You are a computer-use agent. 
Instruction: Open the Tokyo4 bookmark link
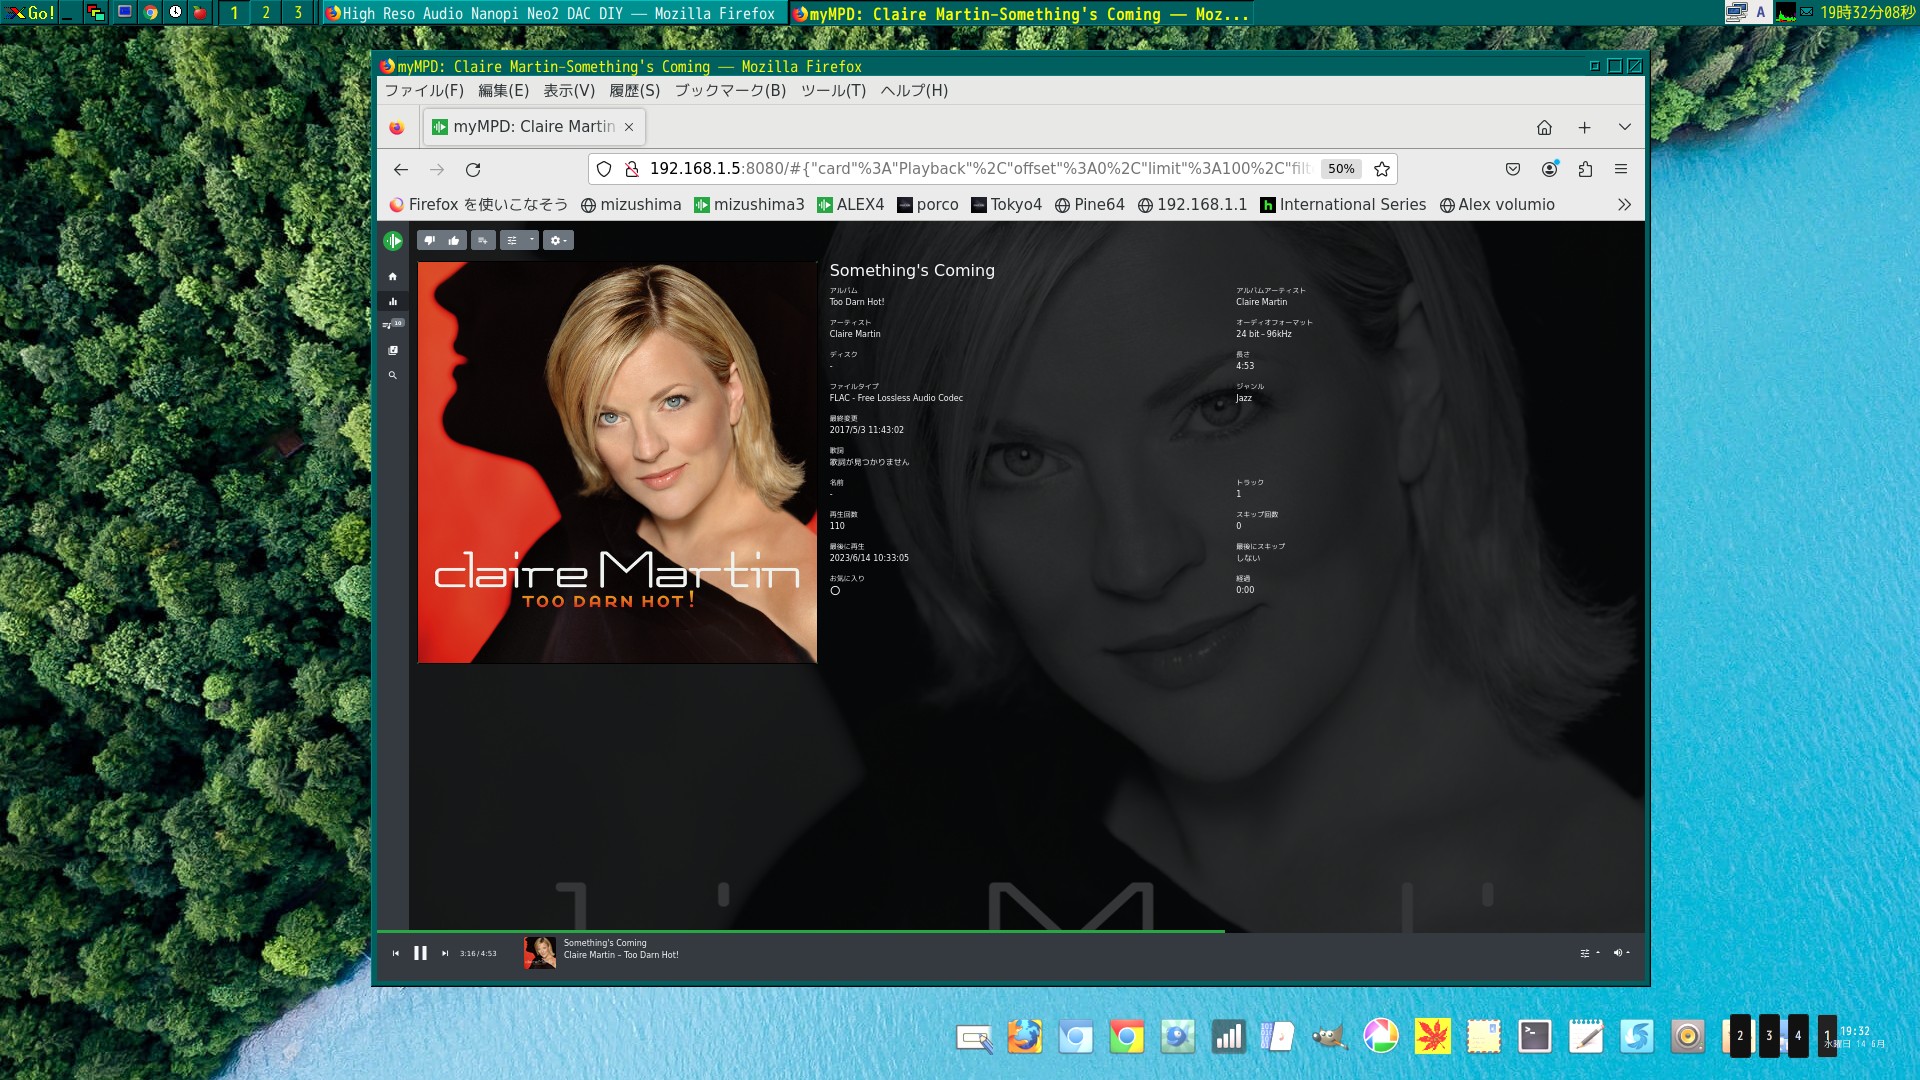click(1006, 204)
